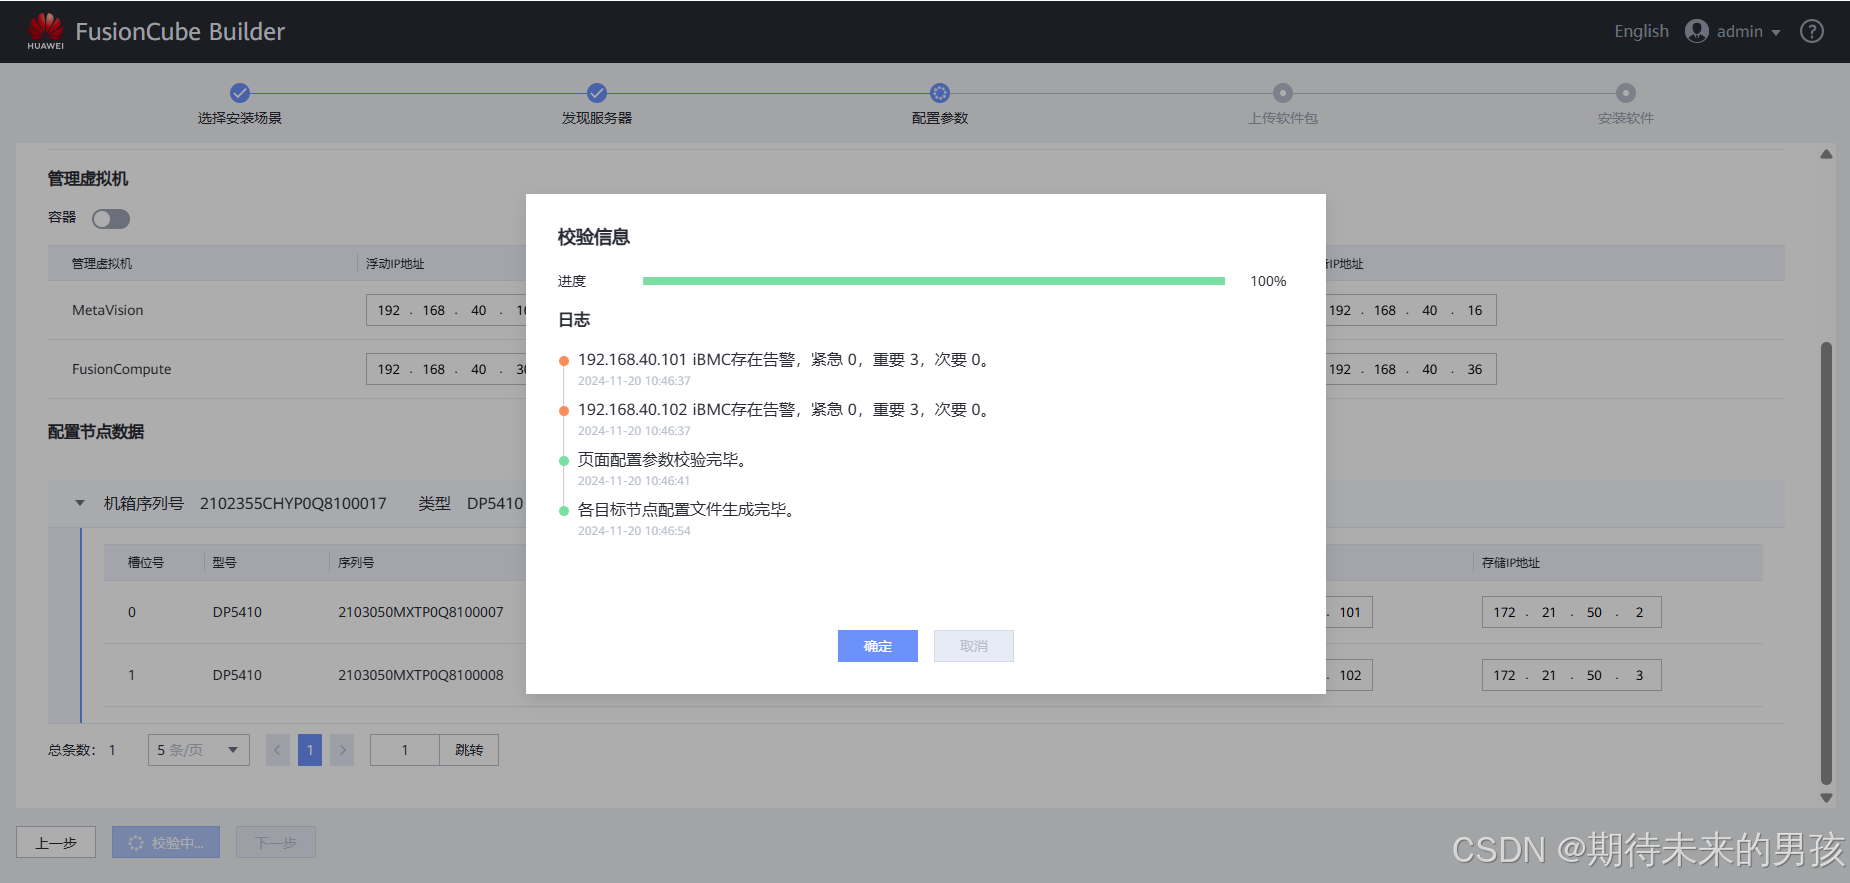
Task: Click the vertical scrollbar thumb
Action: [x=1826, y=563]
